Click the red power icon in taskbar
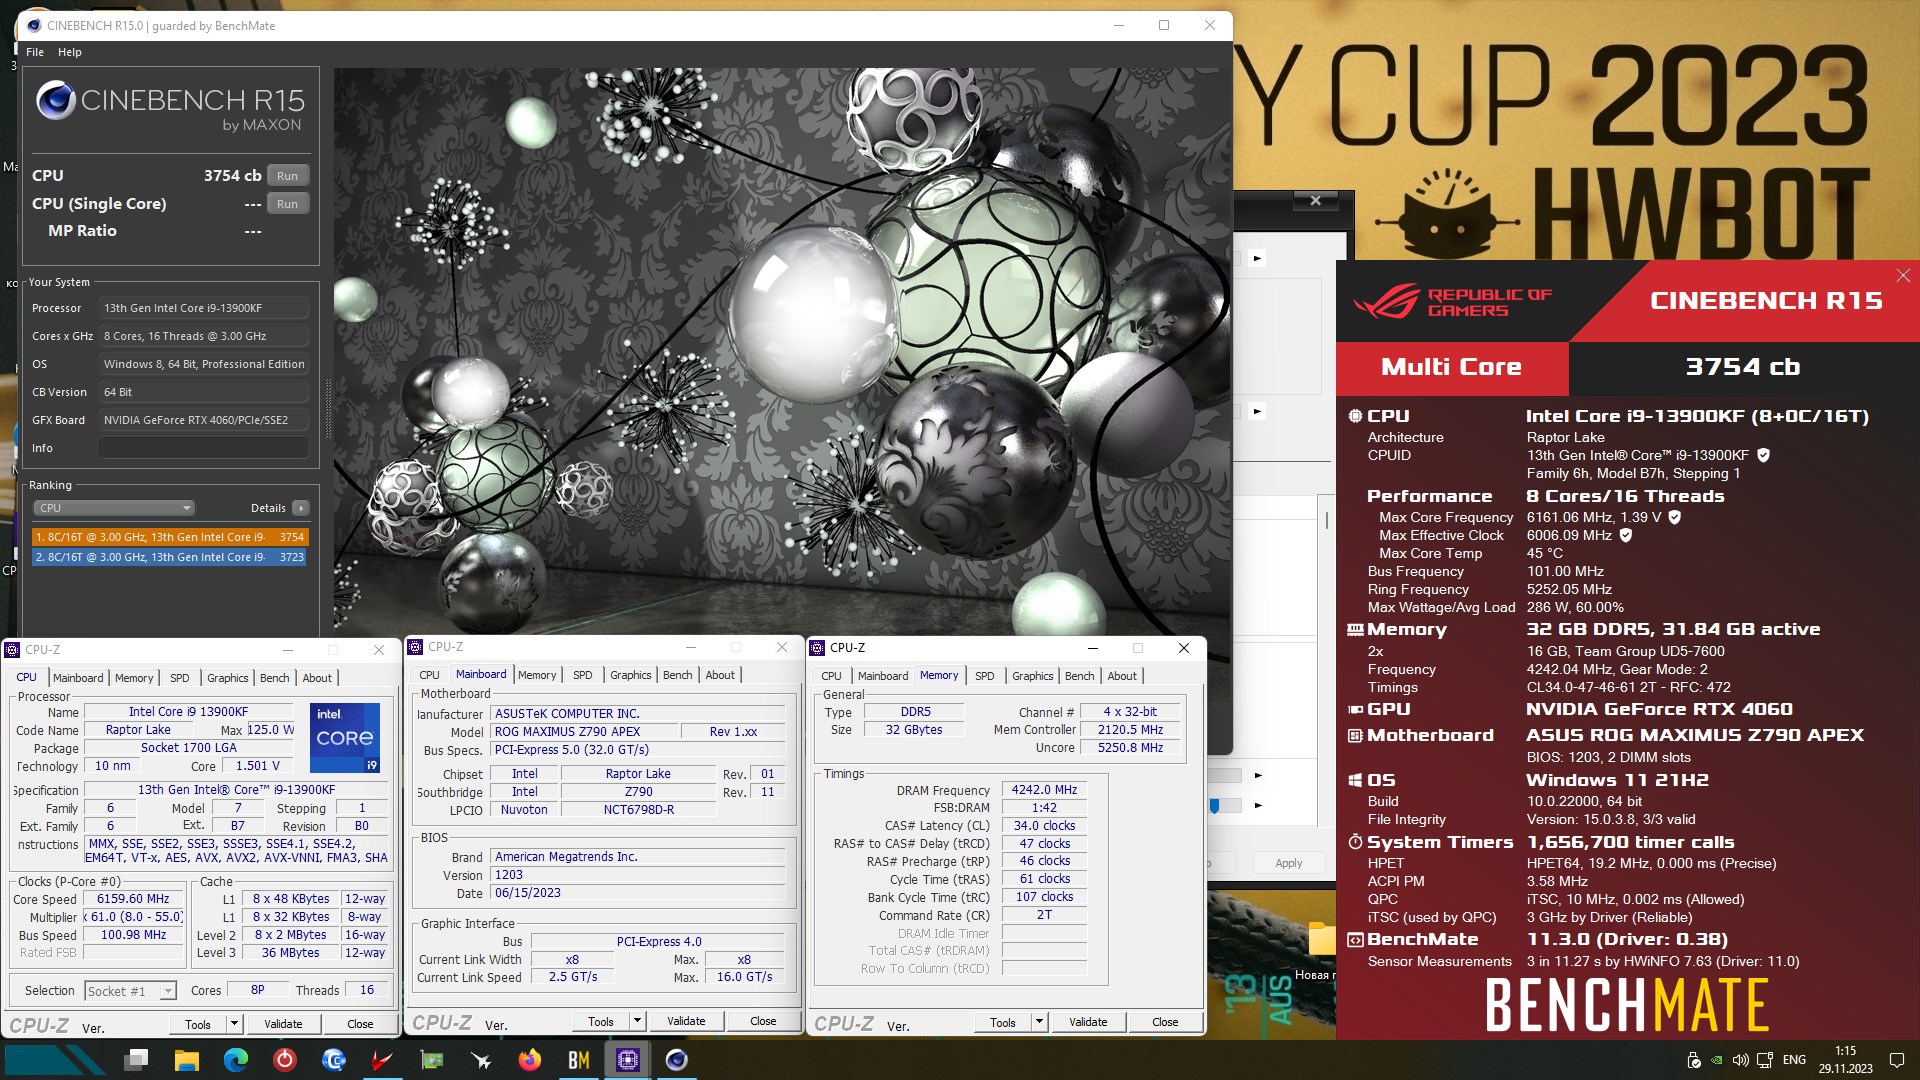Screen dimensions: 1920x1080 click(x=285, y=1060)
